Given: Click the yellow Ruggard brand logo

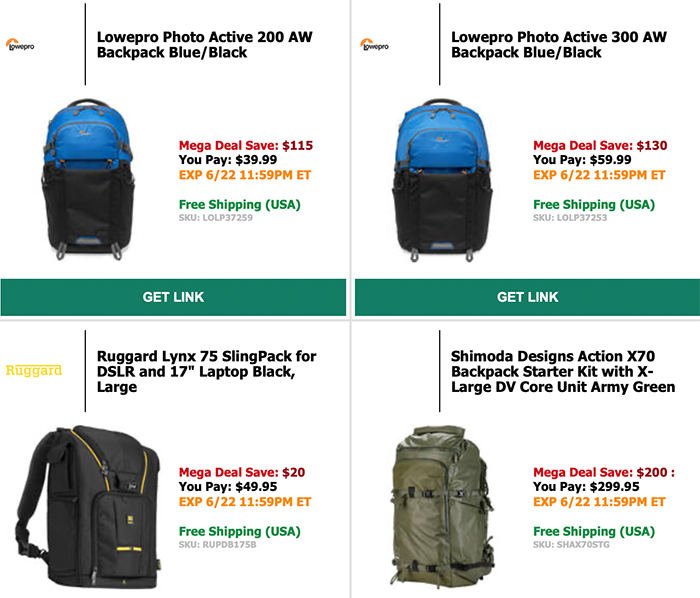Looking at the screenshot, I should pyautogui.click(x=34, y=370).
